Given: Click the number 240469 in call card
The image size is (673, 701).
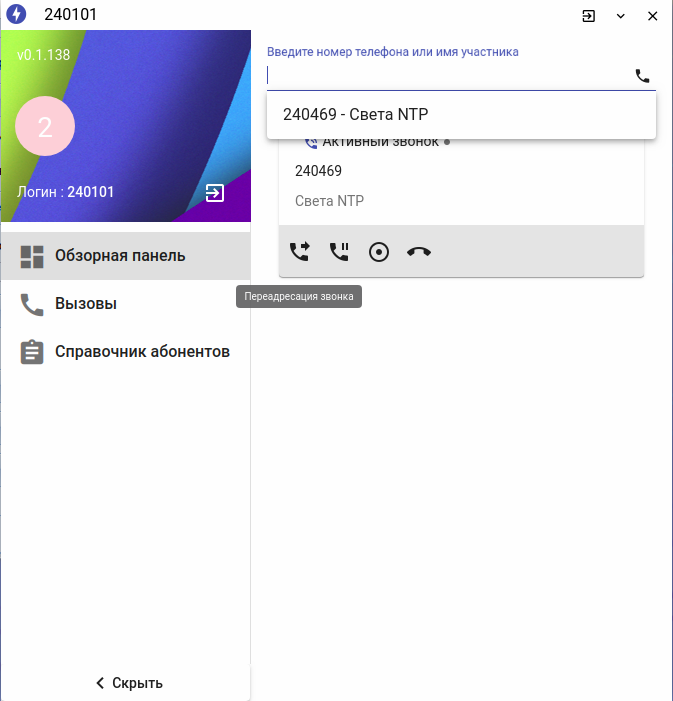Looking at the screenshot, I should click(x=318, y=171).
